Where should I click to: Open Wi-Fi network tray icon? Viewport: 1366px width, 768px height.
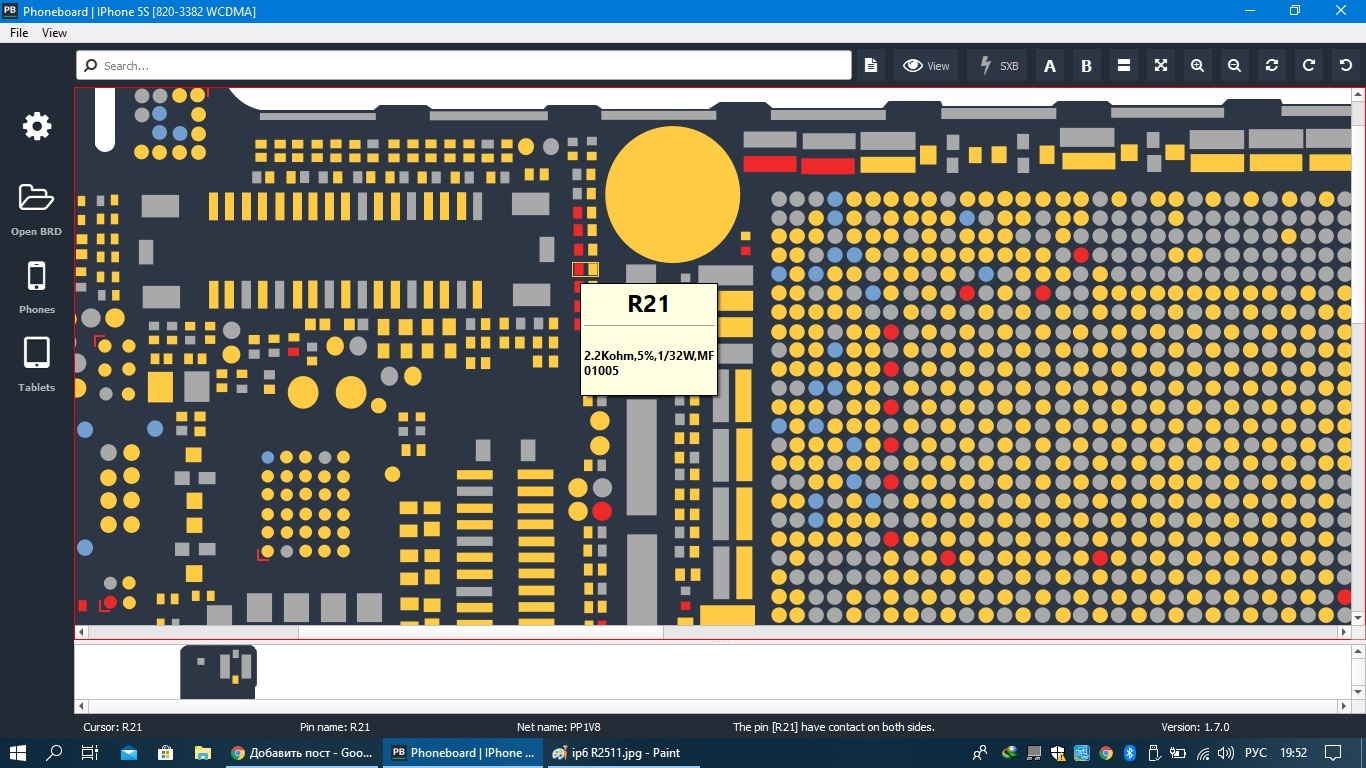1203,753
